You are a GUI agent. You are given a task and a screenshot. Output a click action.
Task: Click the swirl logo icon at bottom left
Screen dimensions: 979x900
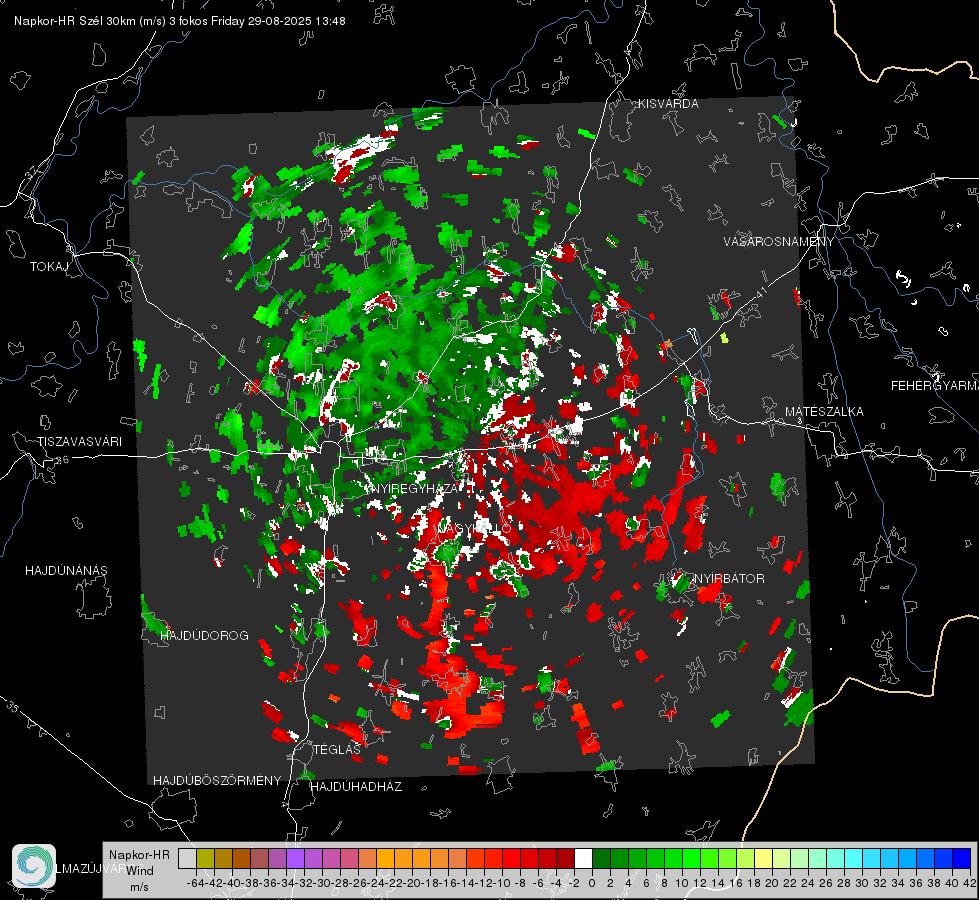click(34, 866)
